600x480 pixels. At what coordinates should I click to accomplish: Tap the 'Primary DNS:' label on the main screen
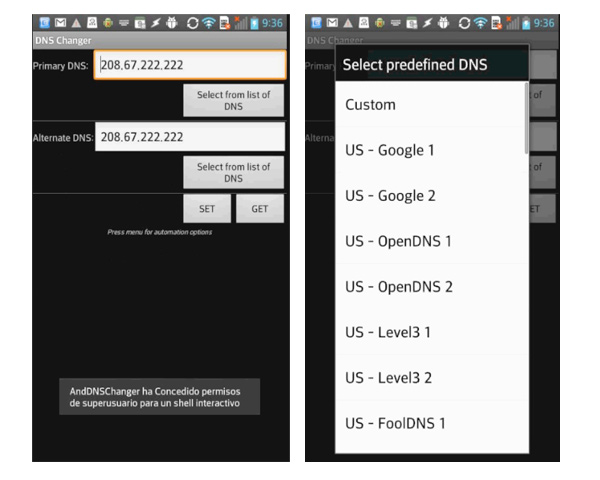60,66
